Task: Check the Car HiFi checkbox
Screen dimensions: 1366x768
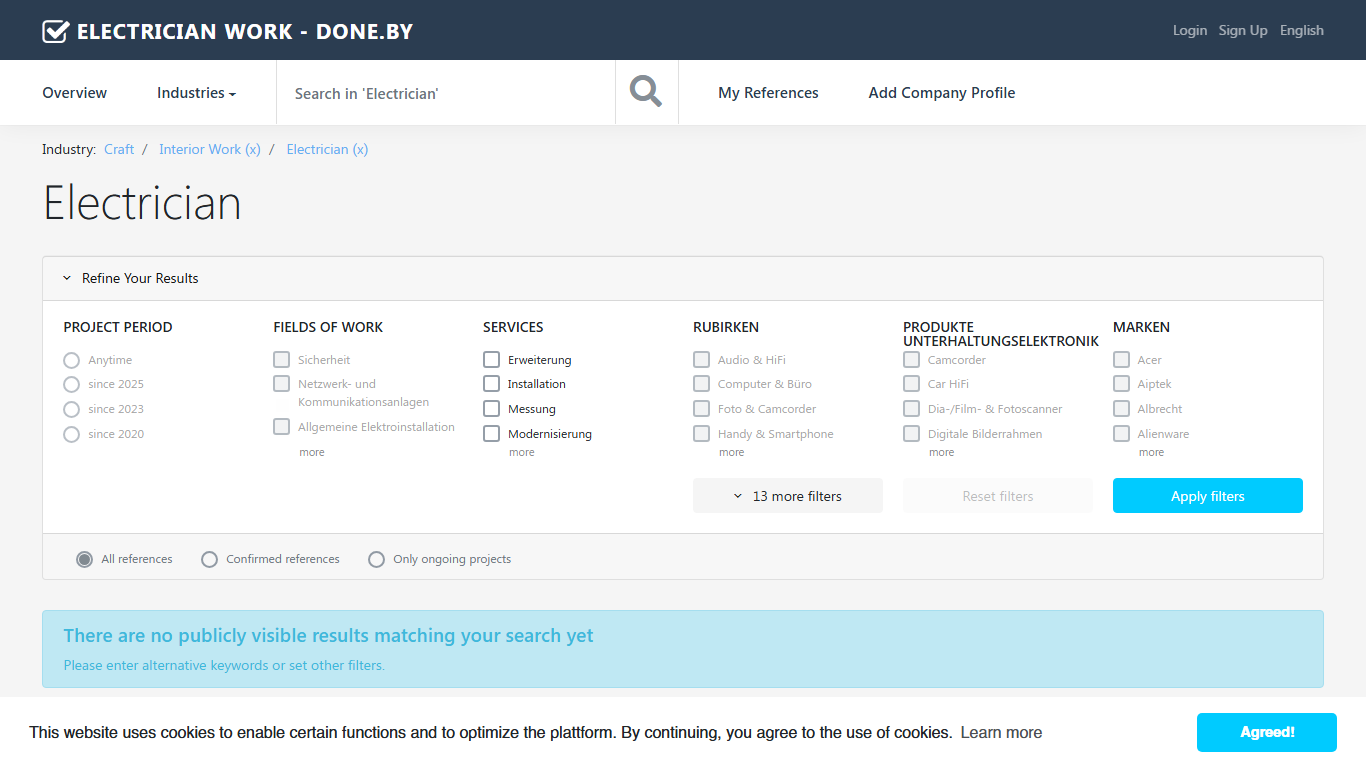Action: (912, 383)
